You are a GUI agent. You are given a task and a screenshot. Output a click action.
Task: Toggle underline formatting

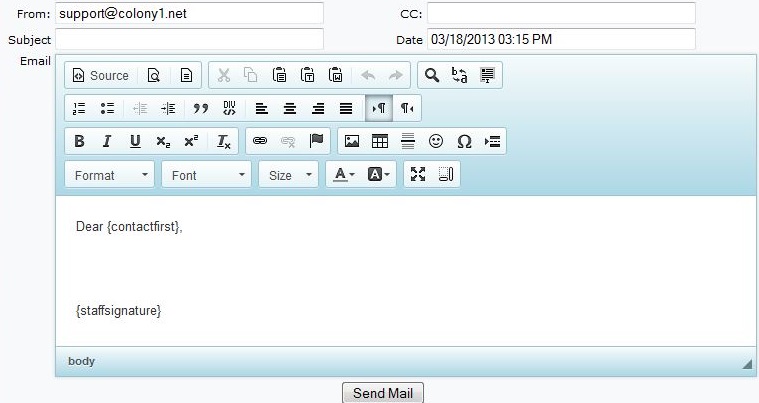click(135, 141)
